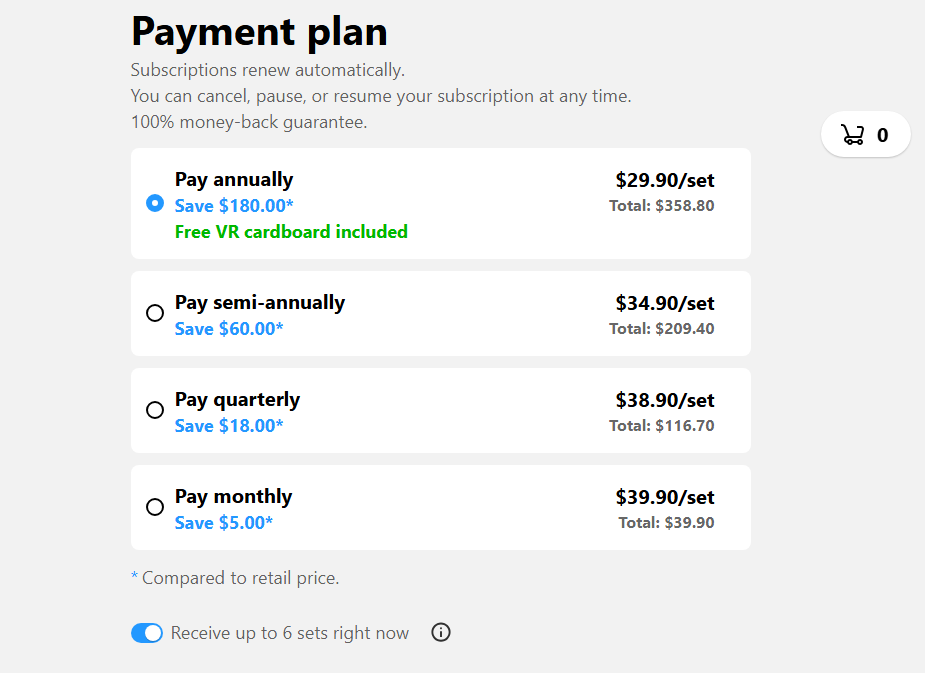
Task: Click the Receive up to 6 sets label
Action: 290,633
